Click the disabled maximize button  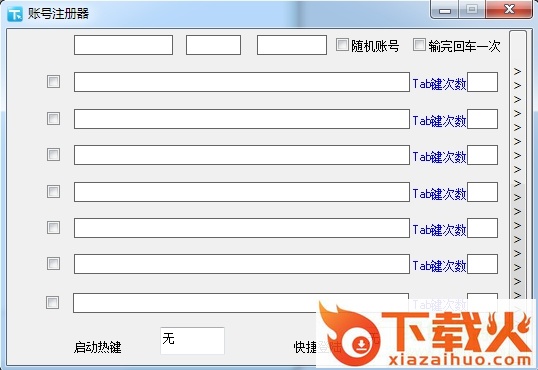(472, 9)
